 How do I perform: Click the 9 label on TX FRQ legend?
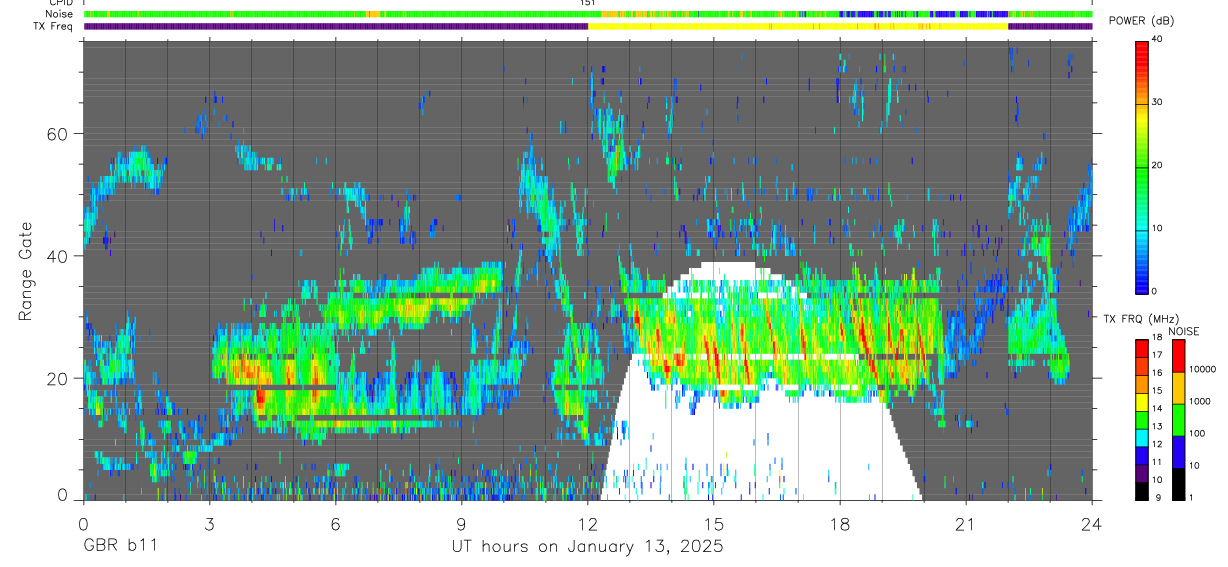coord(1156,497)
